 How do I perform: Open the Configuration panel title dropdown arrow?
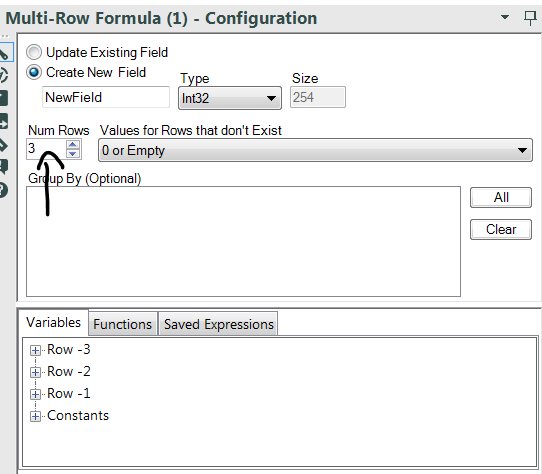(x=505, y=17)
